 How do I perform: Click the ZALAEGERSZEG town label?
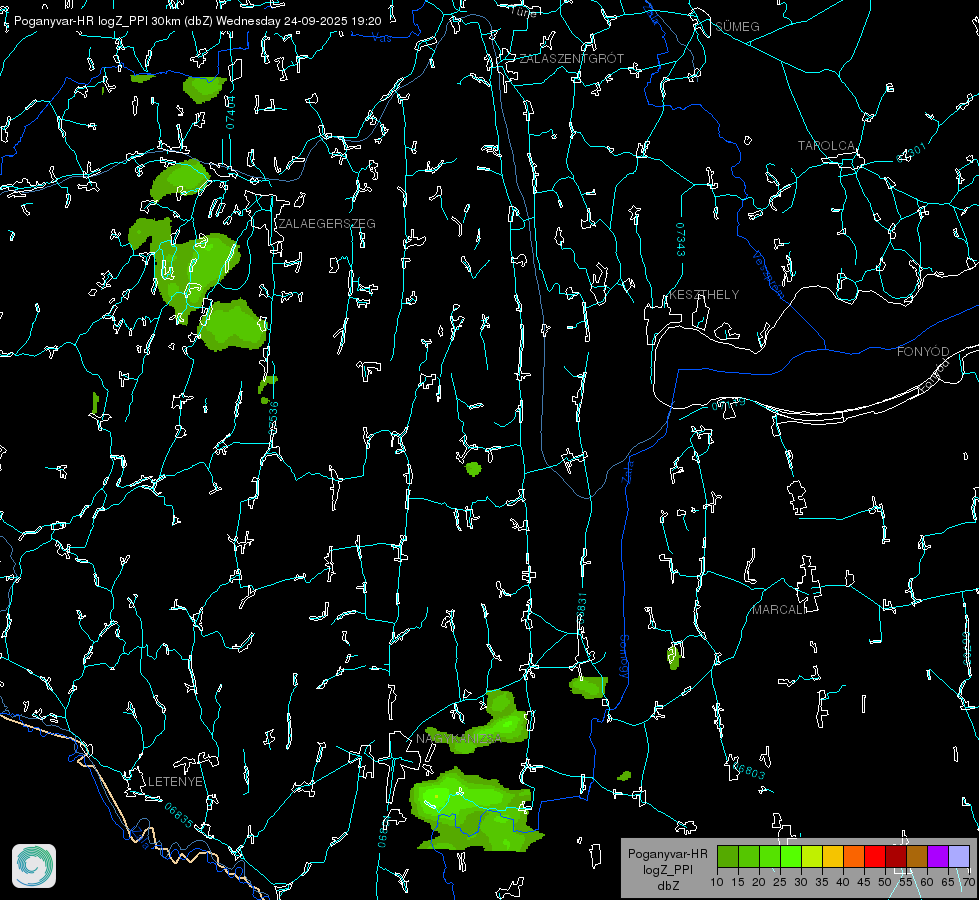(327, 224)
